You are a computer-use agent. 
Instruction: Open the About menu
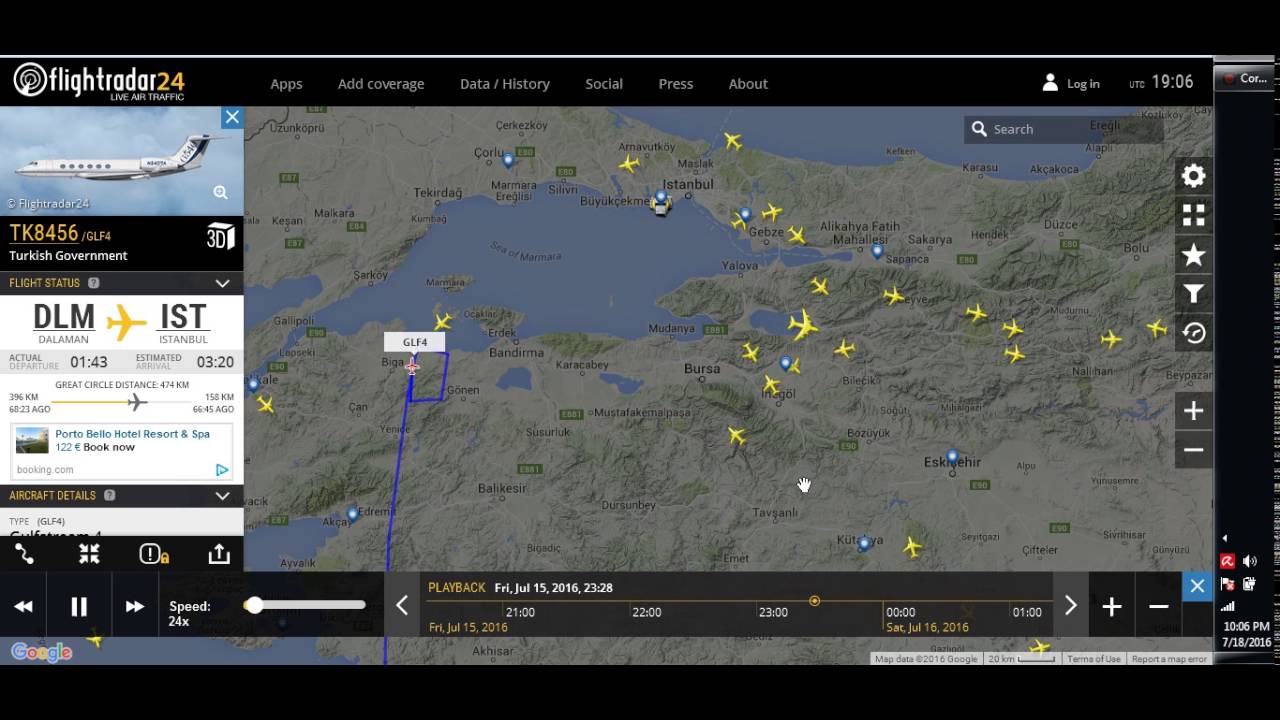(x=748, y=84)
